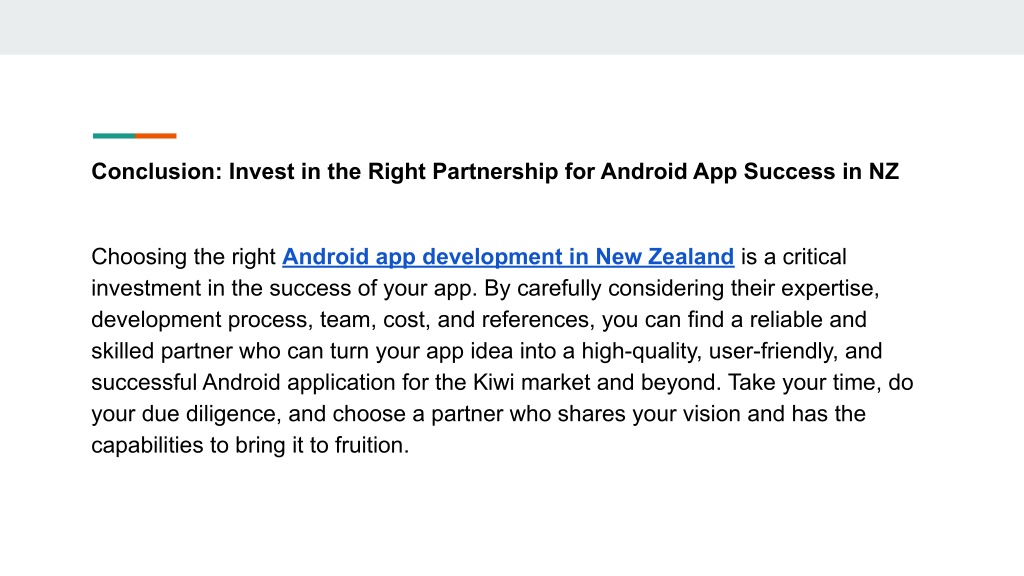Click the orange segment of the accent bar
This screenshot has height=576, width=1024.
tap(156, 136)
